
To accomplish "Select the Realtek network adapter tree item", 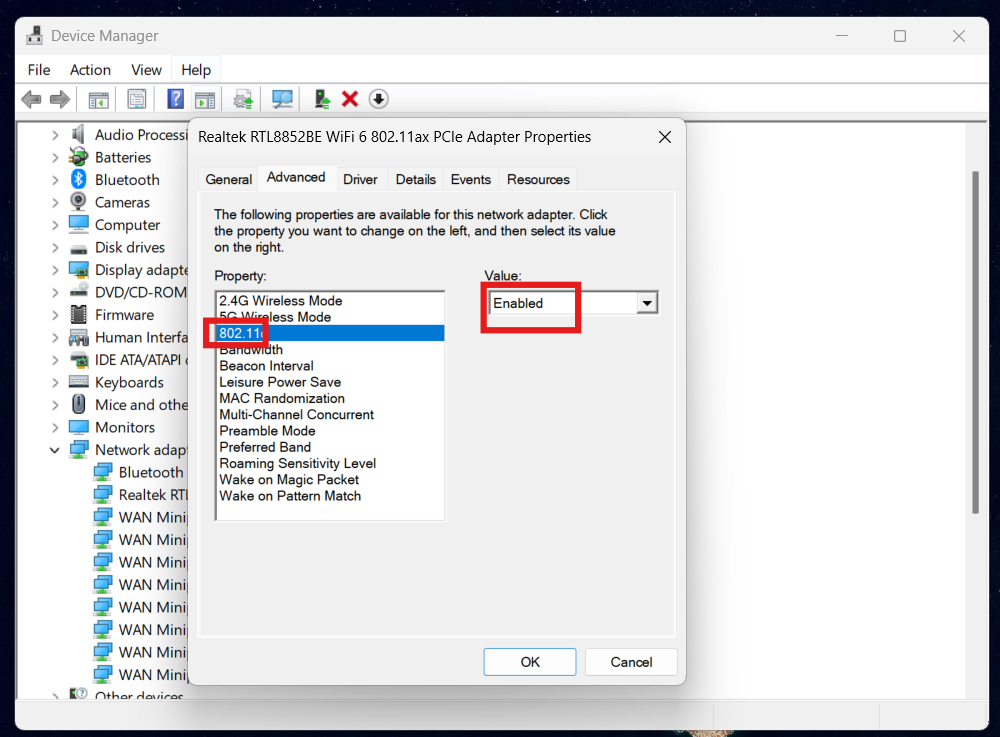I will (x=140, y=495).
